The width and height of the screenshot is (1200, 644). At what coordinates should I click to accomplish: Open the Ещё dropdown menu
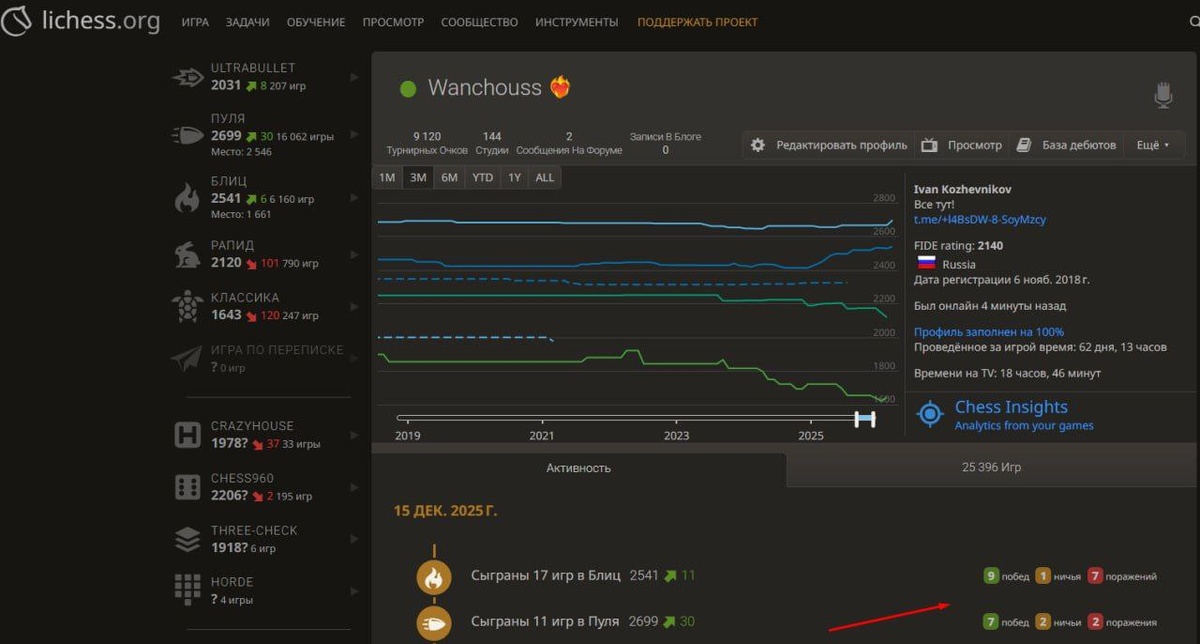tap(1153, 145)
